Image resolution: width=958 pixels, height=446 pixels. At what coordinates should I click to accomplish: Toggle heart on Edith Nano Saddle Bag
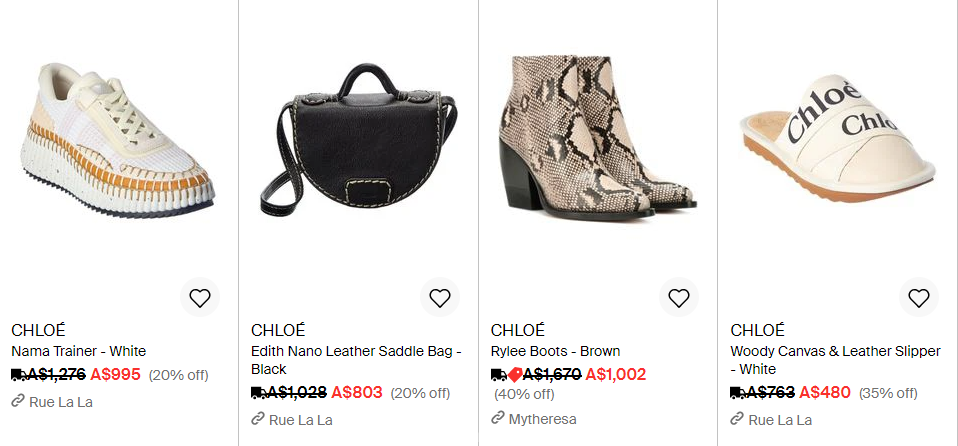[x=440, y=298]
